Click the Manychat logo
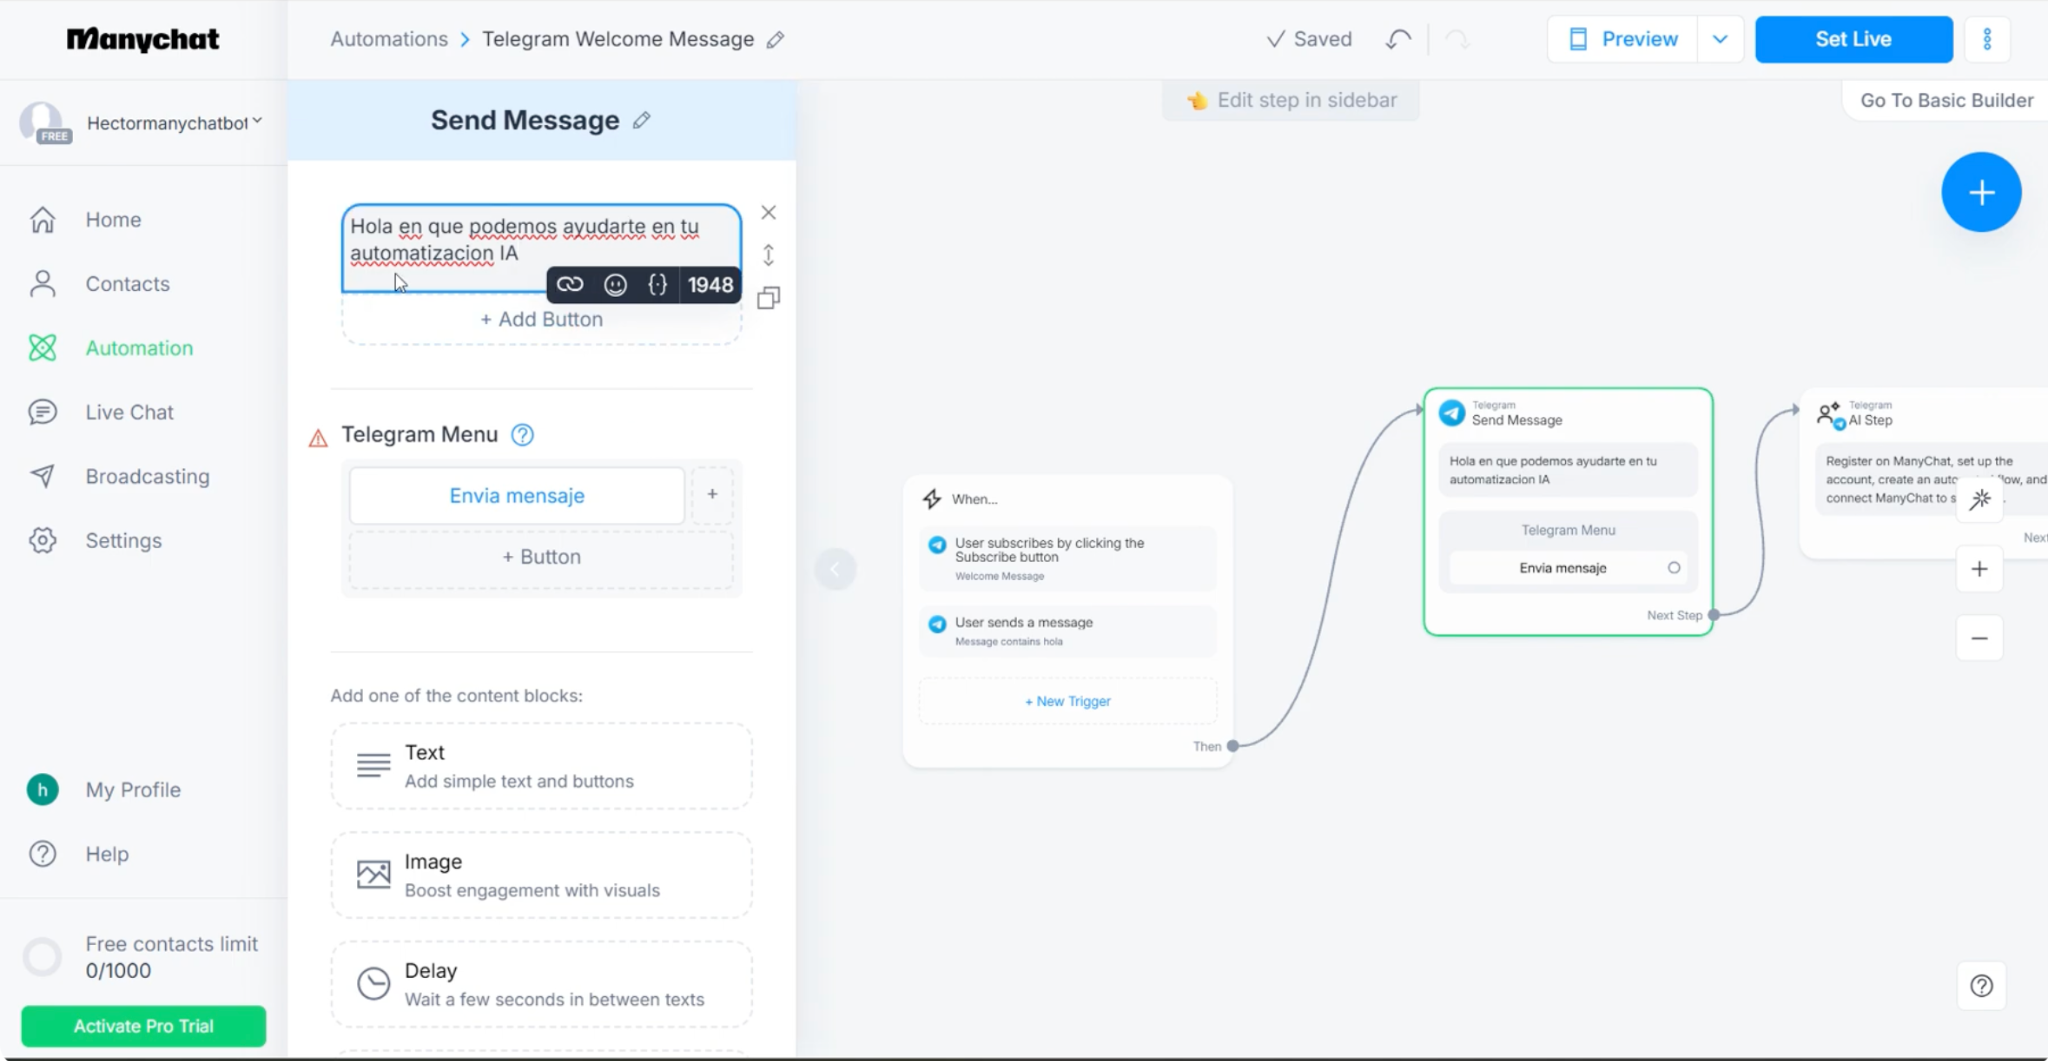The height and width of the screenshot is (1061, 2048). 143,39
